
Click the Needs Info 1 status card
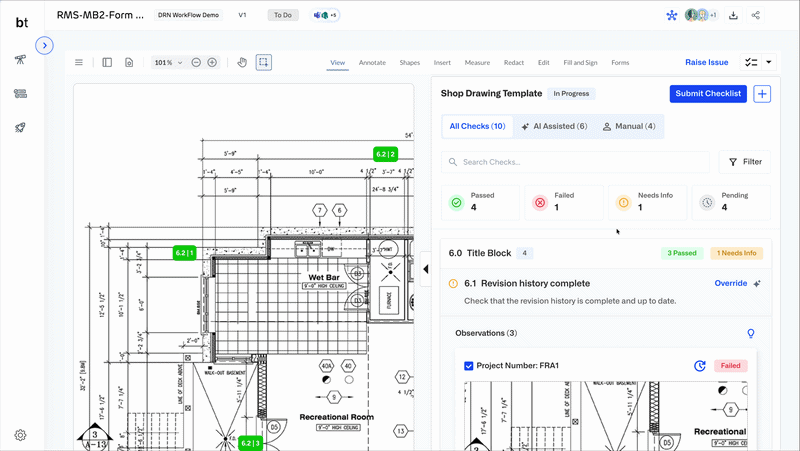coord(647,203)
